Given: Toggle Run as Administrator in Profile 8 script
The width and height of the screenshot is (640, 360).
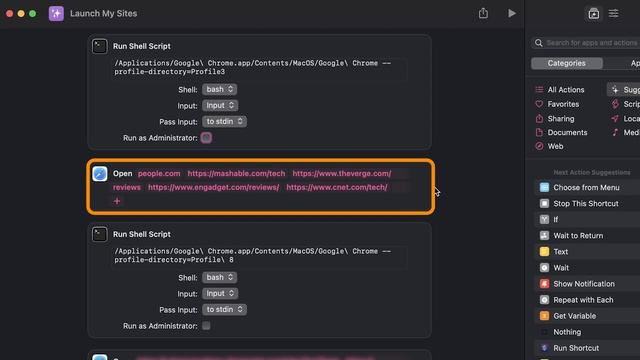Looking at the screenshot, I should tap(206, 326).
